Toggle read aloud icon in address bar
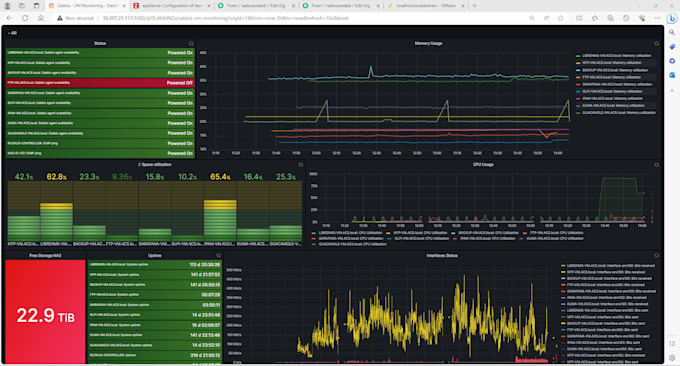Screen dimensions: 680x366 pyautogui.click(x=546, y=18)
